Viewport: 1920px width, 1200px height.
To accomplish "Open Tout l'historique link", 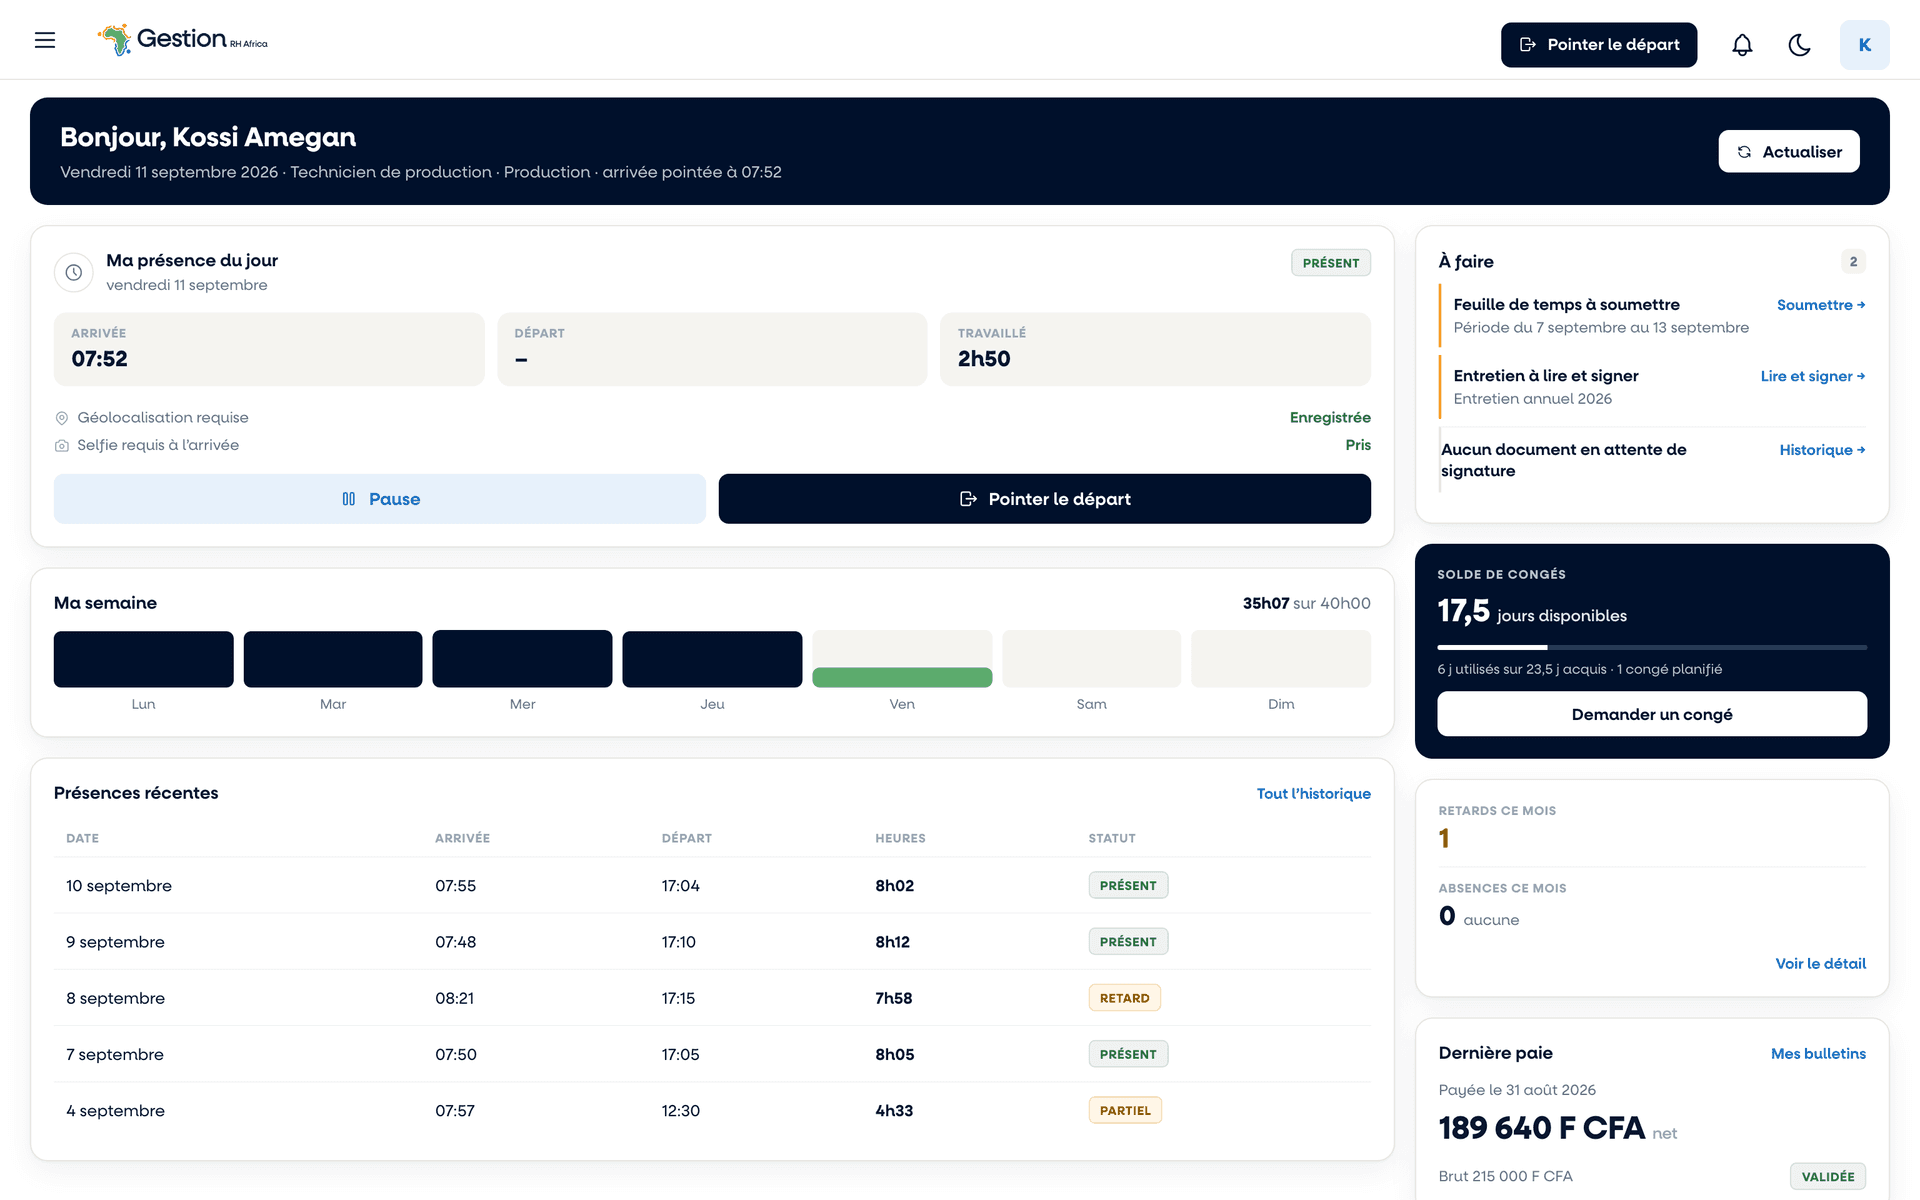I will [1313, 794].
